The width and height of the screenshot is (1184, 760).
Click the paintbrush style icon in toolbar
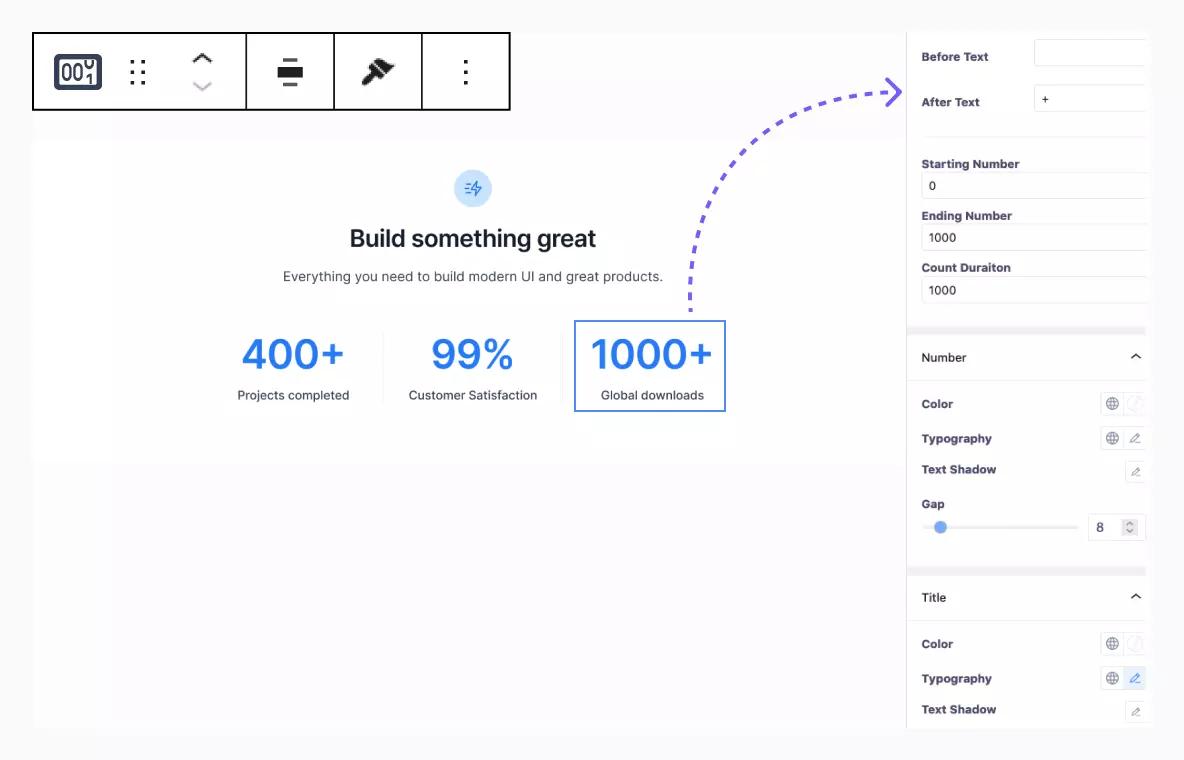(x=377, y=71)
